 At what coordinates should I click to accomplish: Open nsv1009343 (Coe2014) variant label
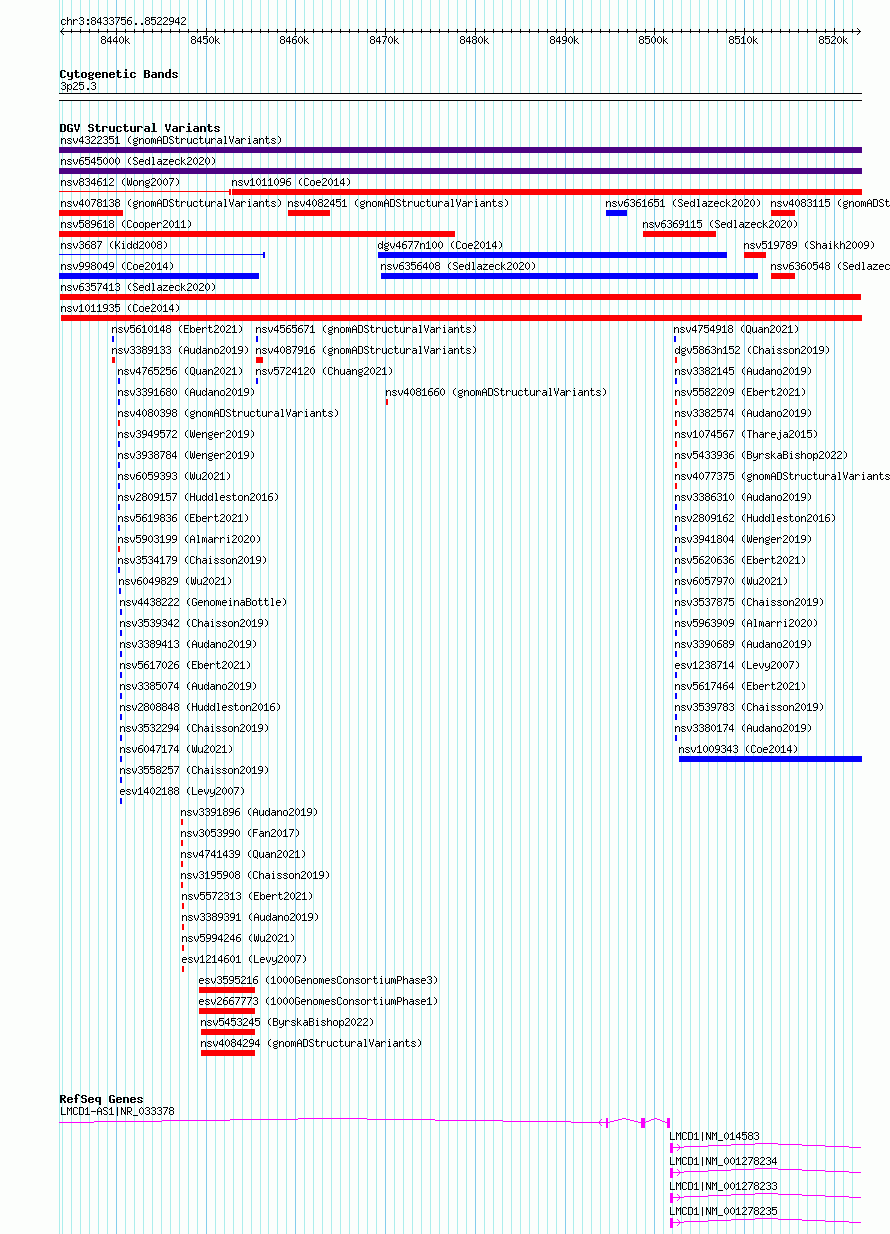[738, 749]
